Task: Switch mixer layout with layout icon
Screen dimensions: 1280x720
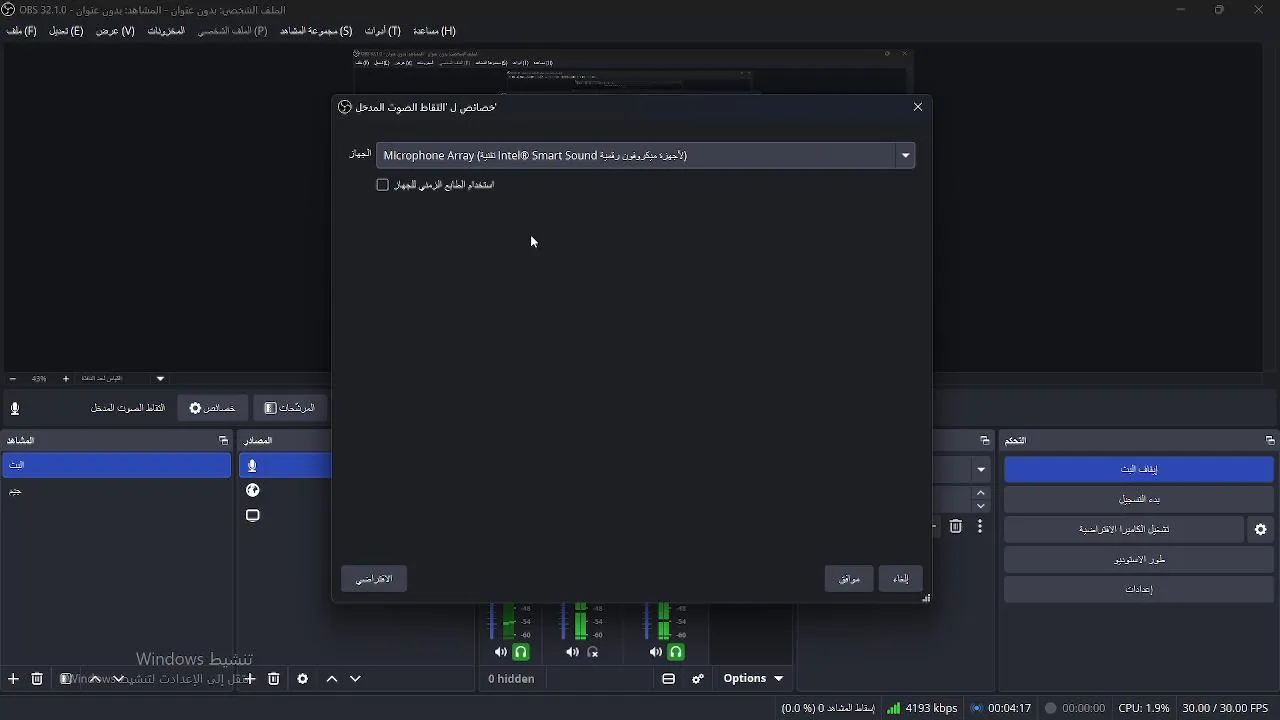Action: (669, 679)
